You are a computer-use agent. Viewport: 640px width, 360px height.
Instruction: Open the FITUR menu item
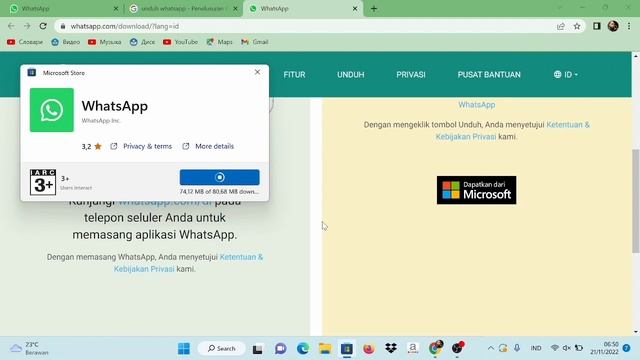pos(294,75)
